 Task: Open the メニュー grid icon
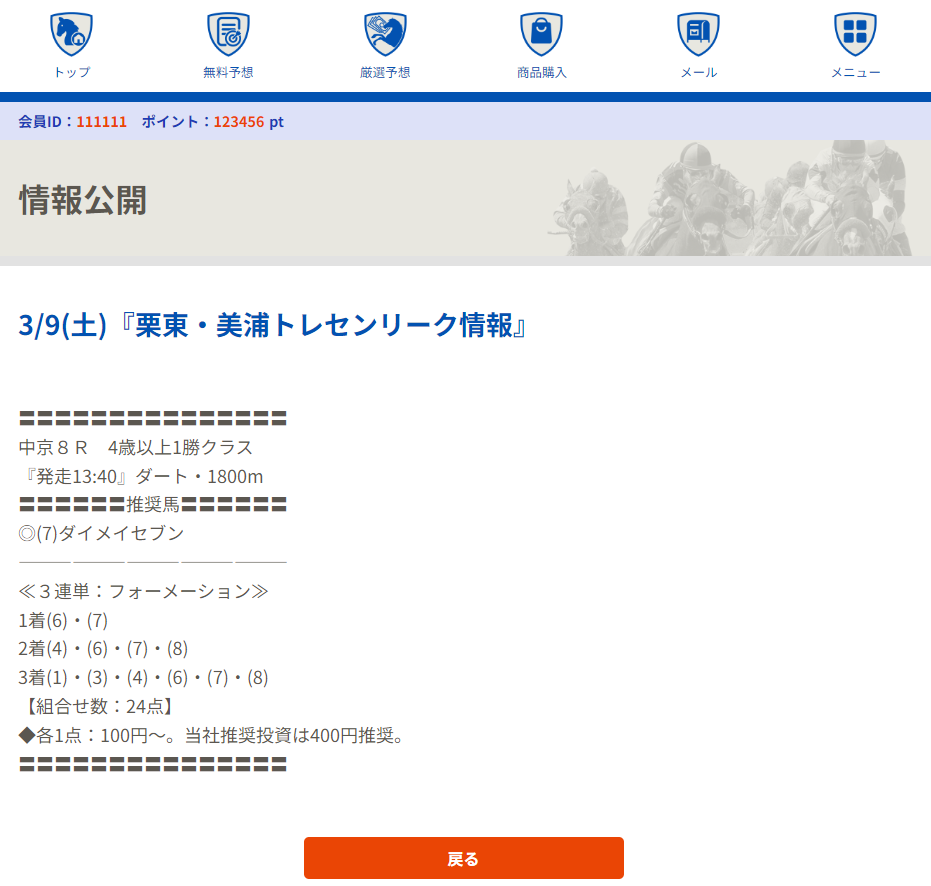pyautogui.click(x=855, y=34)
